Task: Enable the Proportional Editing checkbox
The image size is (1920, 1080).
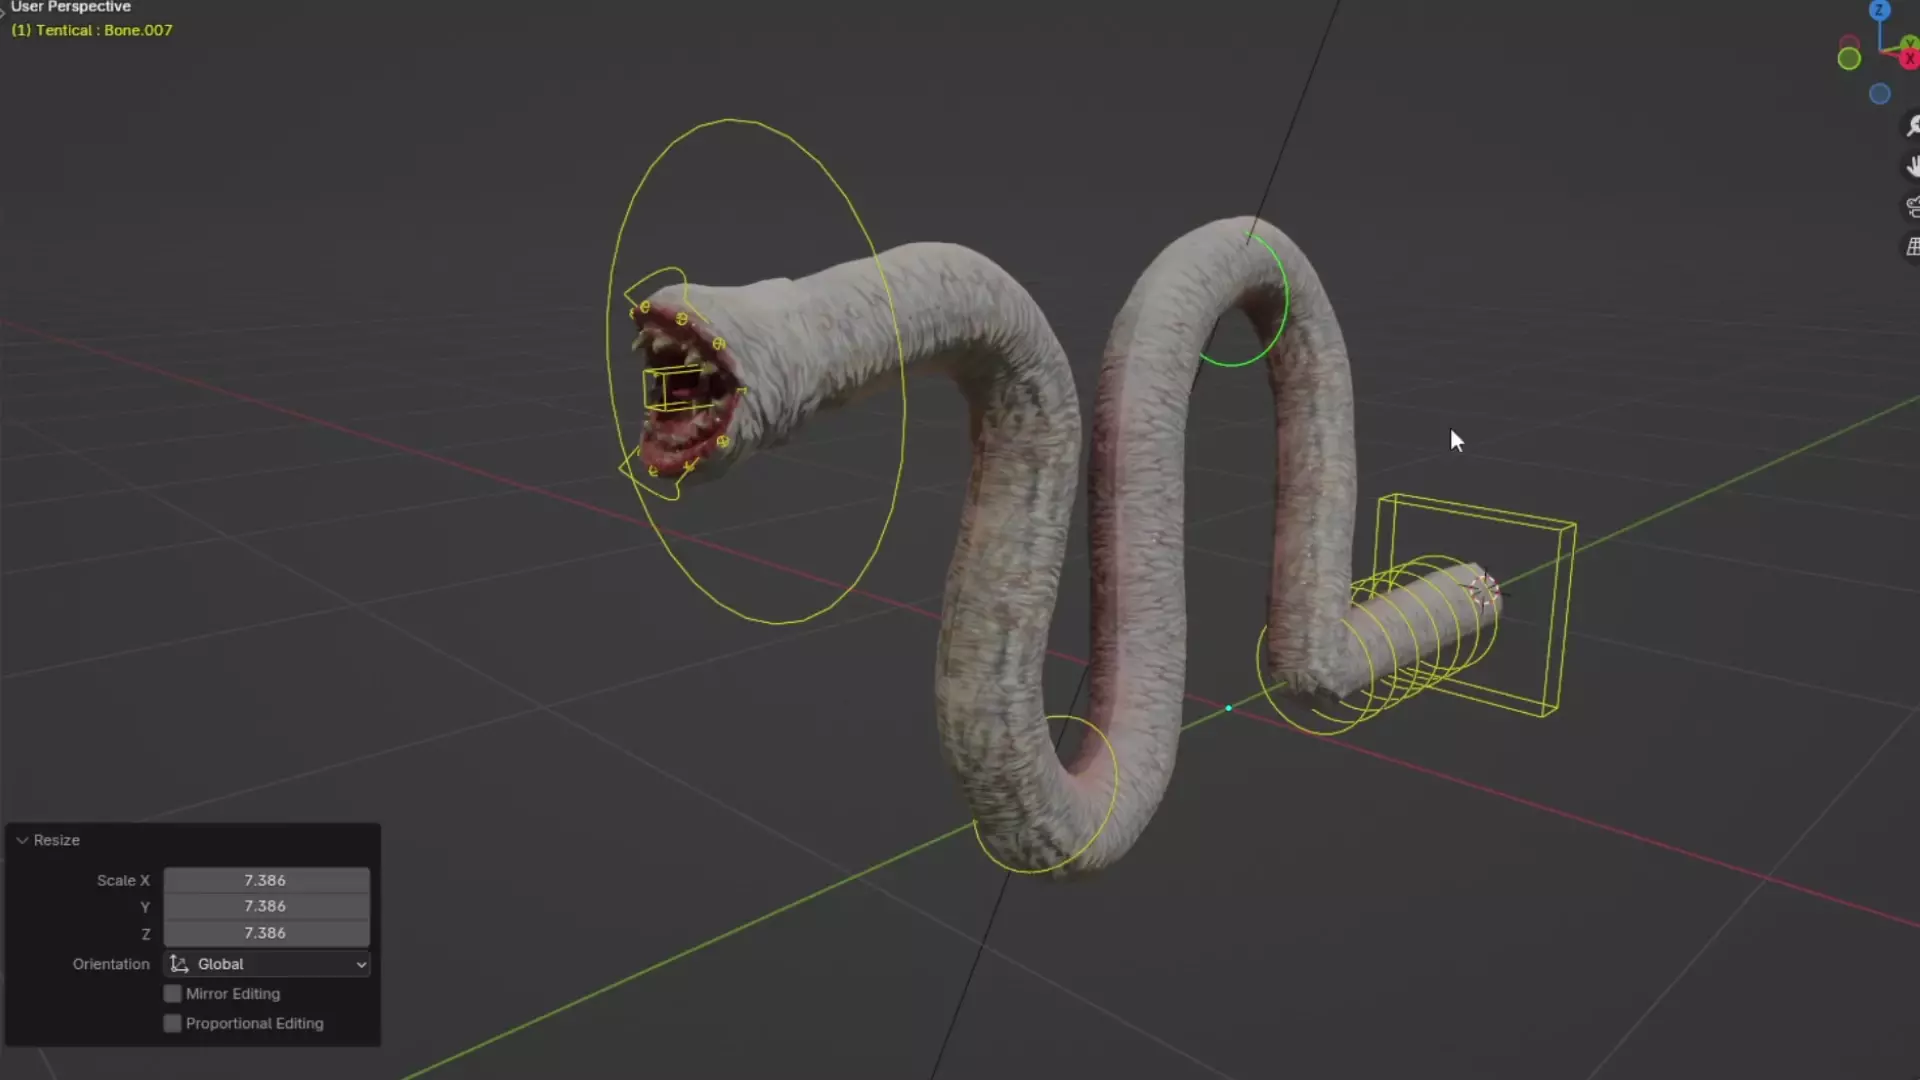Action: click(x=173, y=1024)
